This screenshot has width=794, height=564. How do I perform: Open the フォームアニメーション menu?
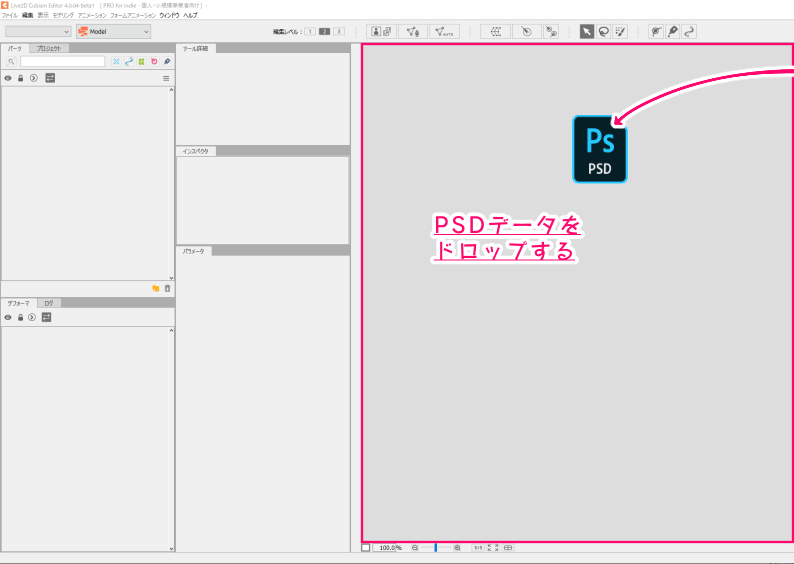click(x=133, y=15)
